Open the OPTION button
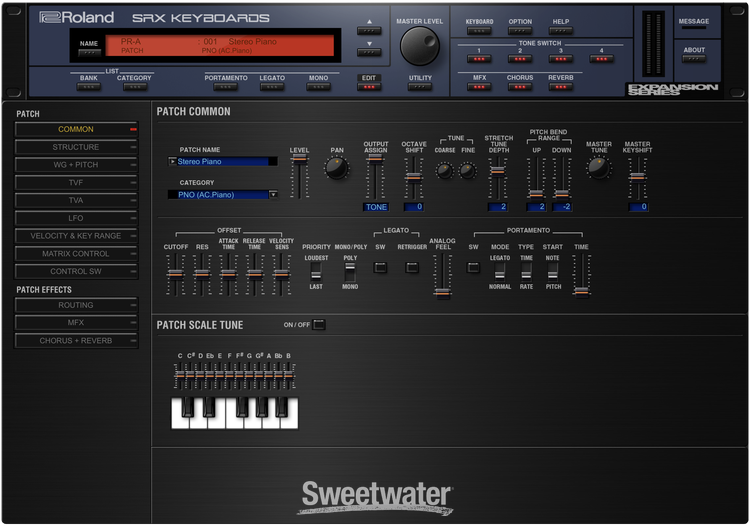 (x=520, y=31)
